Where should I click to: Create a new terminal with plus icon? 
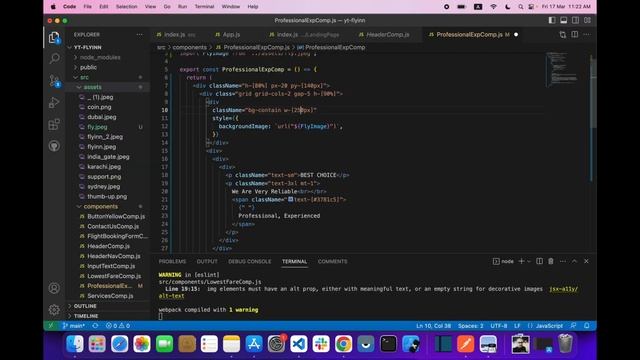(x=521, y=261)
